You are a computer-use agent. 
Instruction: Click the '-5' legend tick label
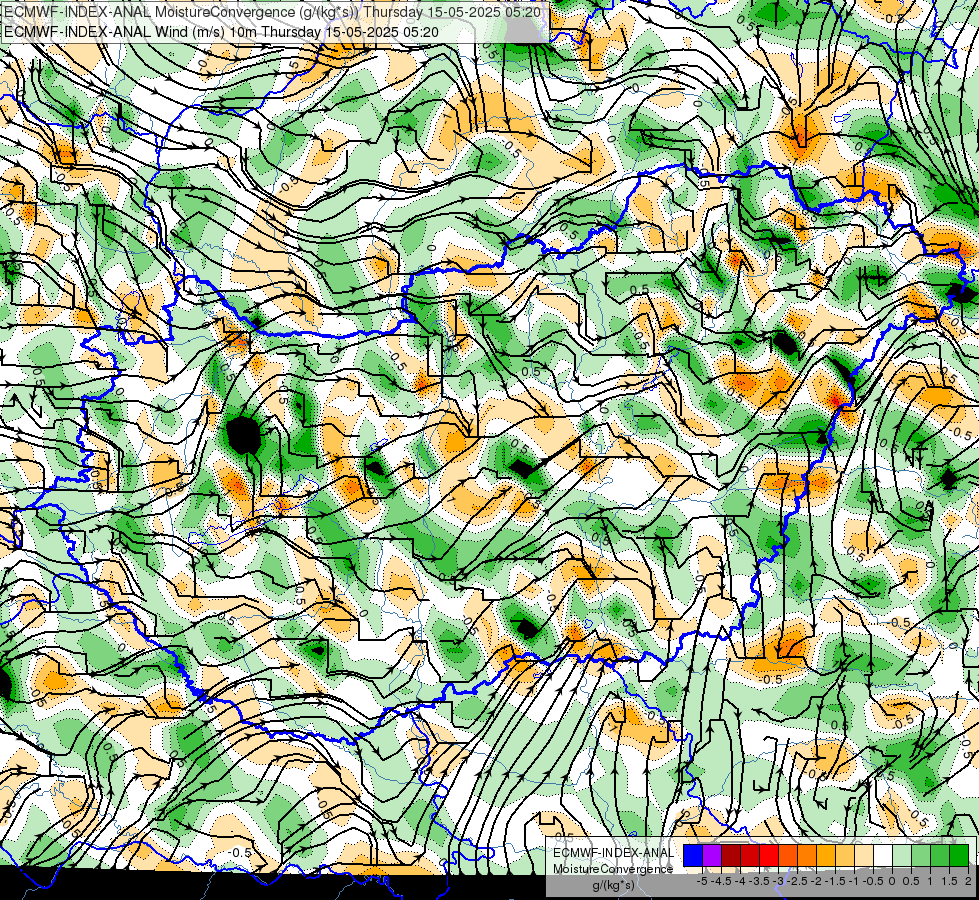(x=702, y=881)
